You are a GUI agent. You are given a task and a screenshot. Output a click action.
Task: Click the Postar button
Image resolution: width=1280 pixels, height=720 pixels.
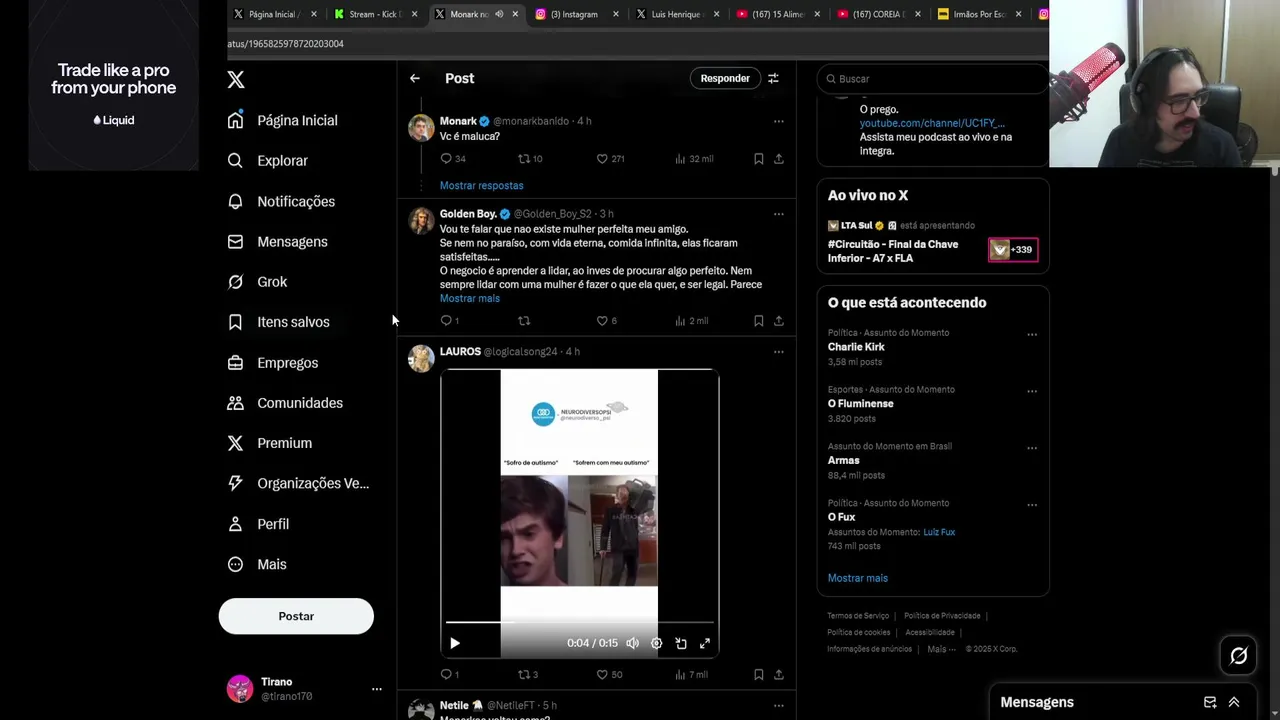(296, 616)
